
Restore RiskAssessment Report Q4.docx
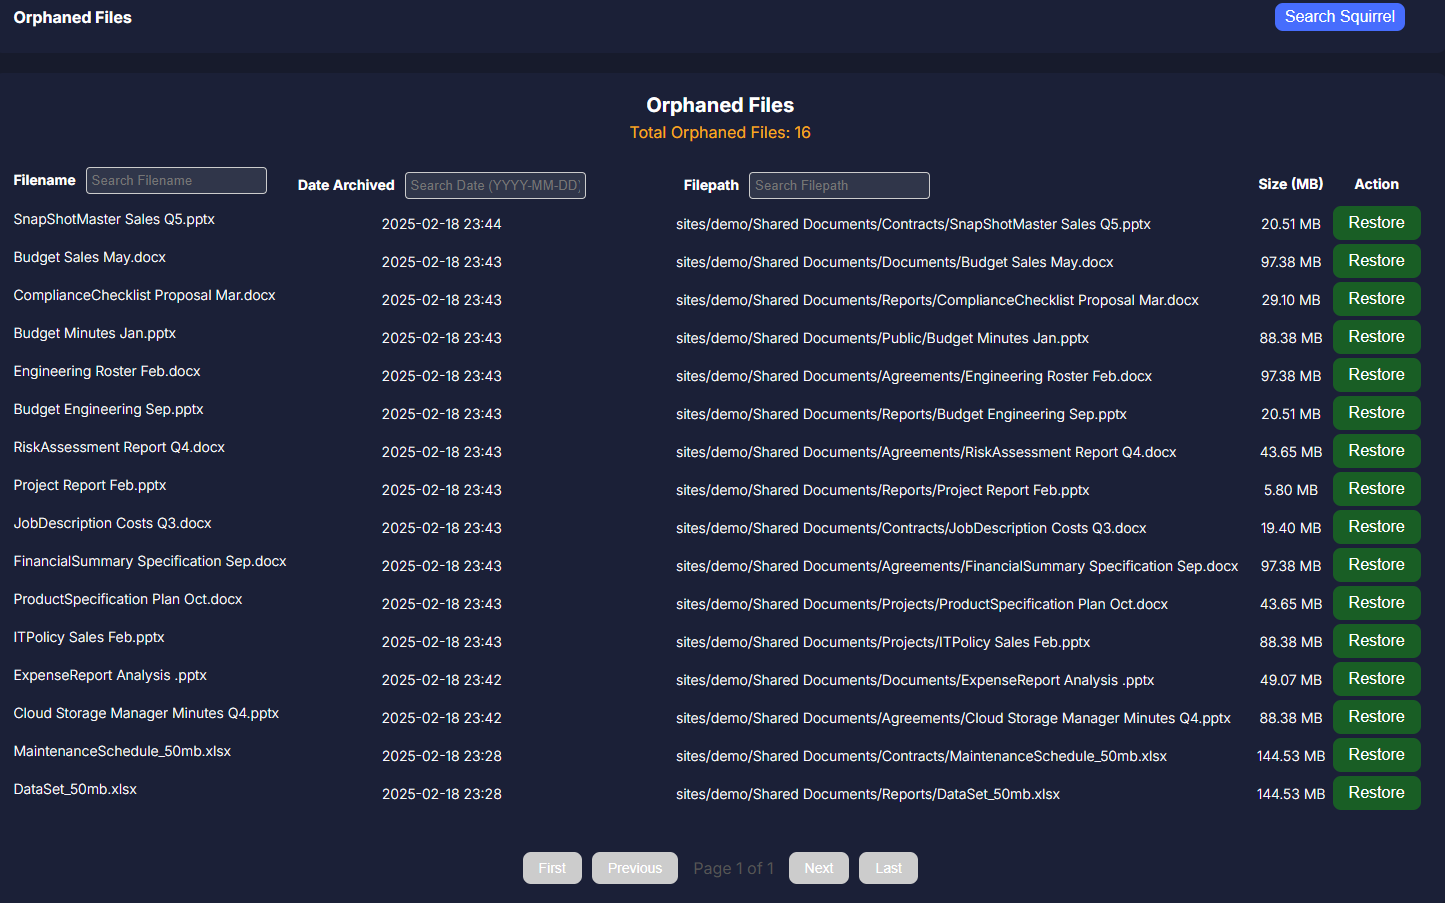click(x=1376, y=451)
